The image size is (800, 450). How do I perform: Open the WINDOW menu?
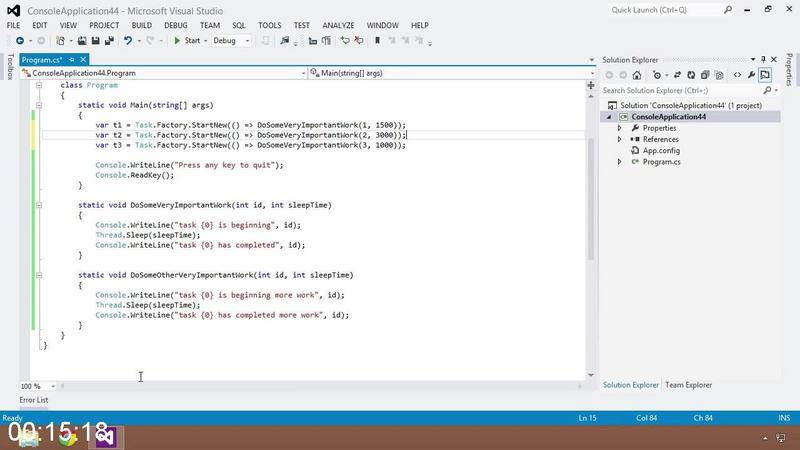point(383,25)
